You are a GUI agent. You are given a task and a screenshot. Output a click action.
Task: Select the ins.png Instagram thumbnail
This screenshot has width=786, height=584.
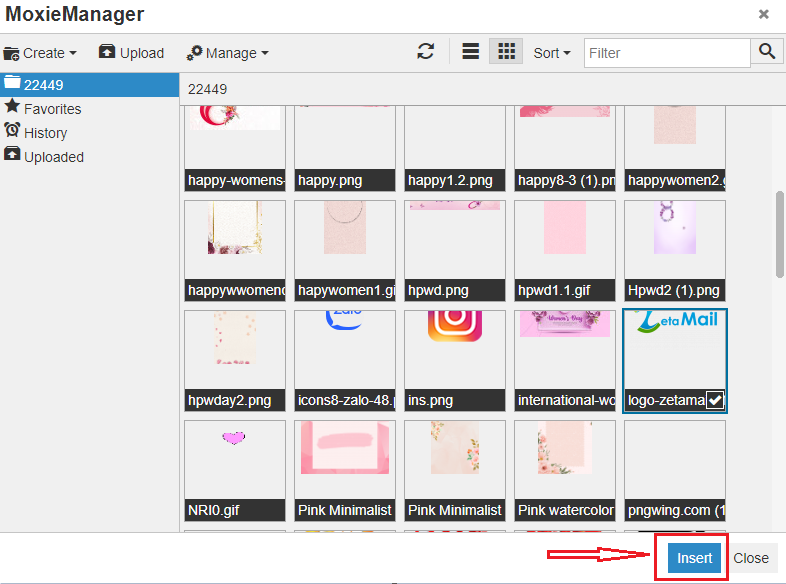455,361
